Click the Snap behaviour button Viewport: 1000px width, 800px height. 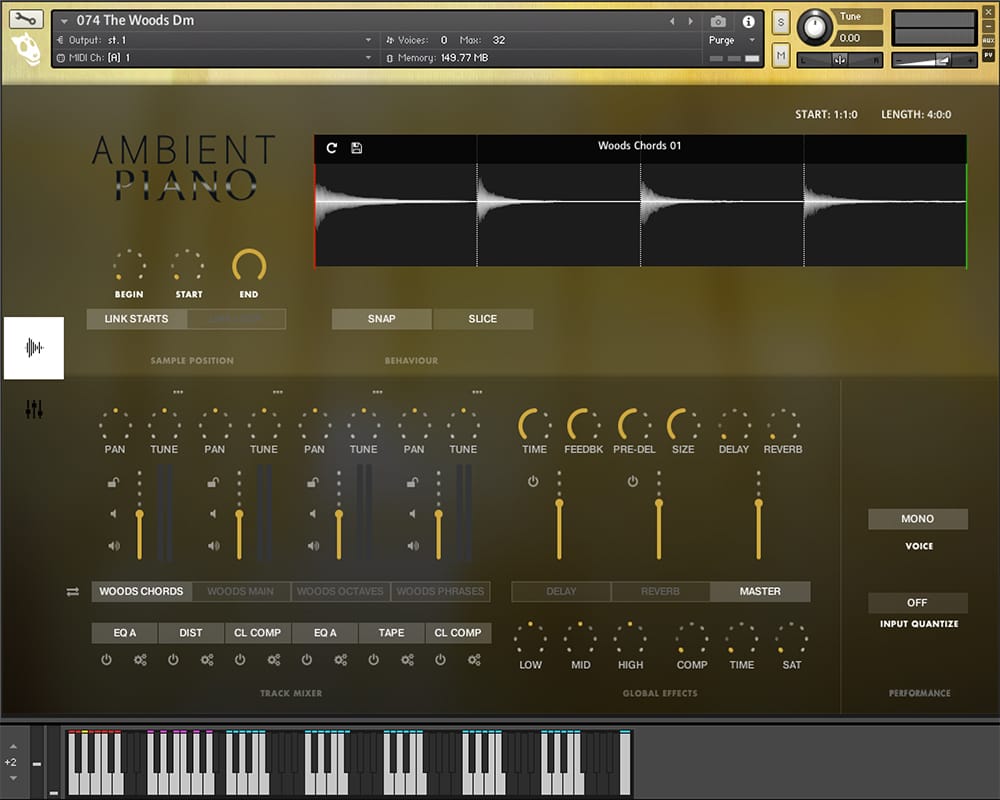(x=382, y=319)
